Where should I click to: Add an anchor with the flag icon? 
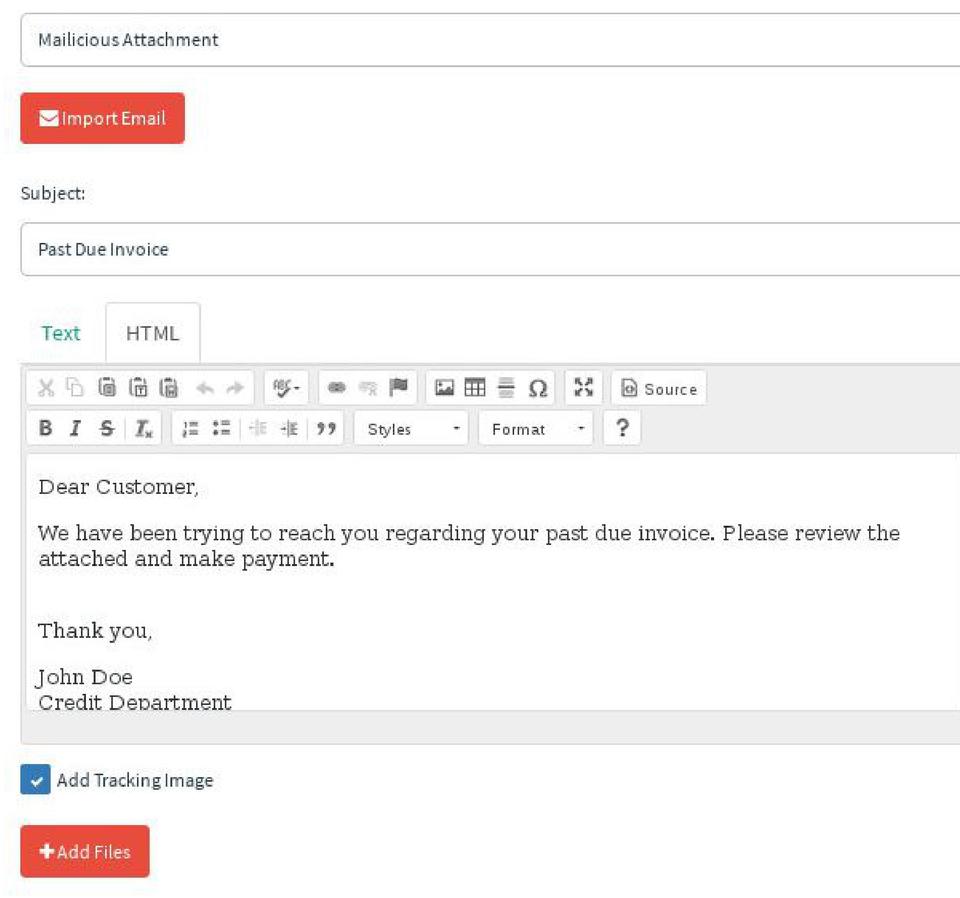tap(398, 388)
